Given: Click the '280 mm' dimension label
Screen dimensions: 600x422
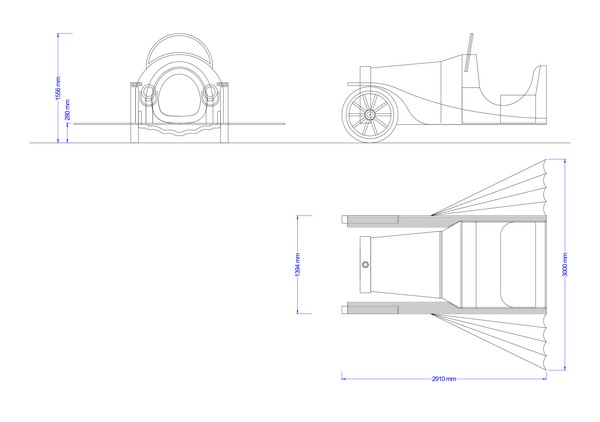Looking at the screenshot, I should pyautogui.click(x=68, y=110).
